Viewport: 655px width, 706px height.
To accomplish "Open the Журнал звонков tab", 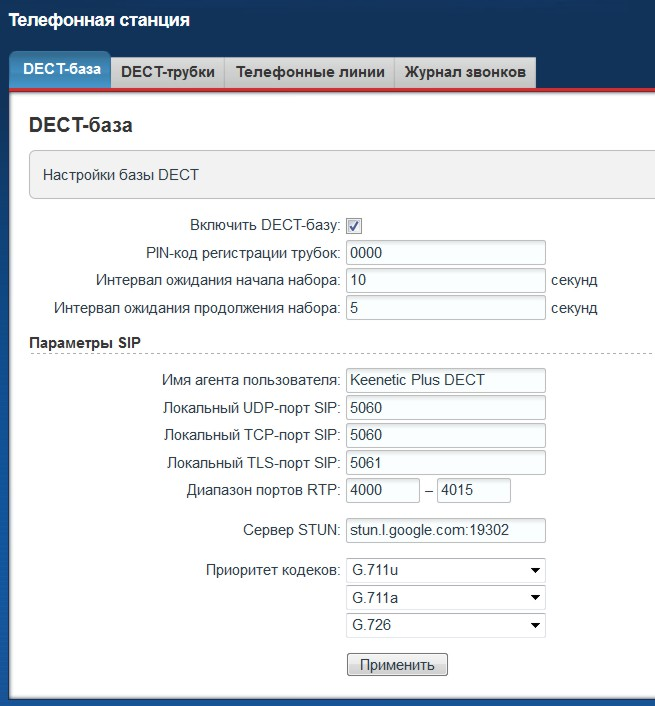I will pos(465,72).
